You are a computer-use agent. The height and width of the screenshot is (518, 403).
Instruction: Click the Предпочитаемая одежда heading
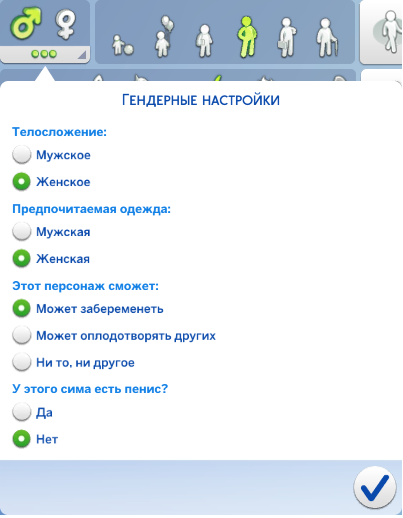(x=91, y=209)
